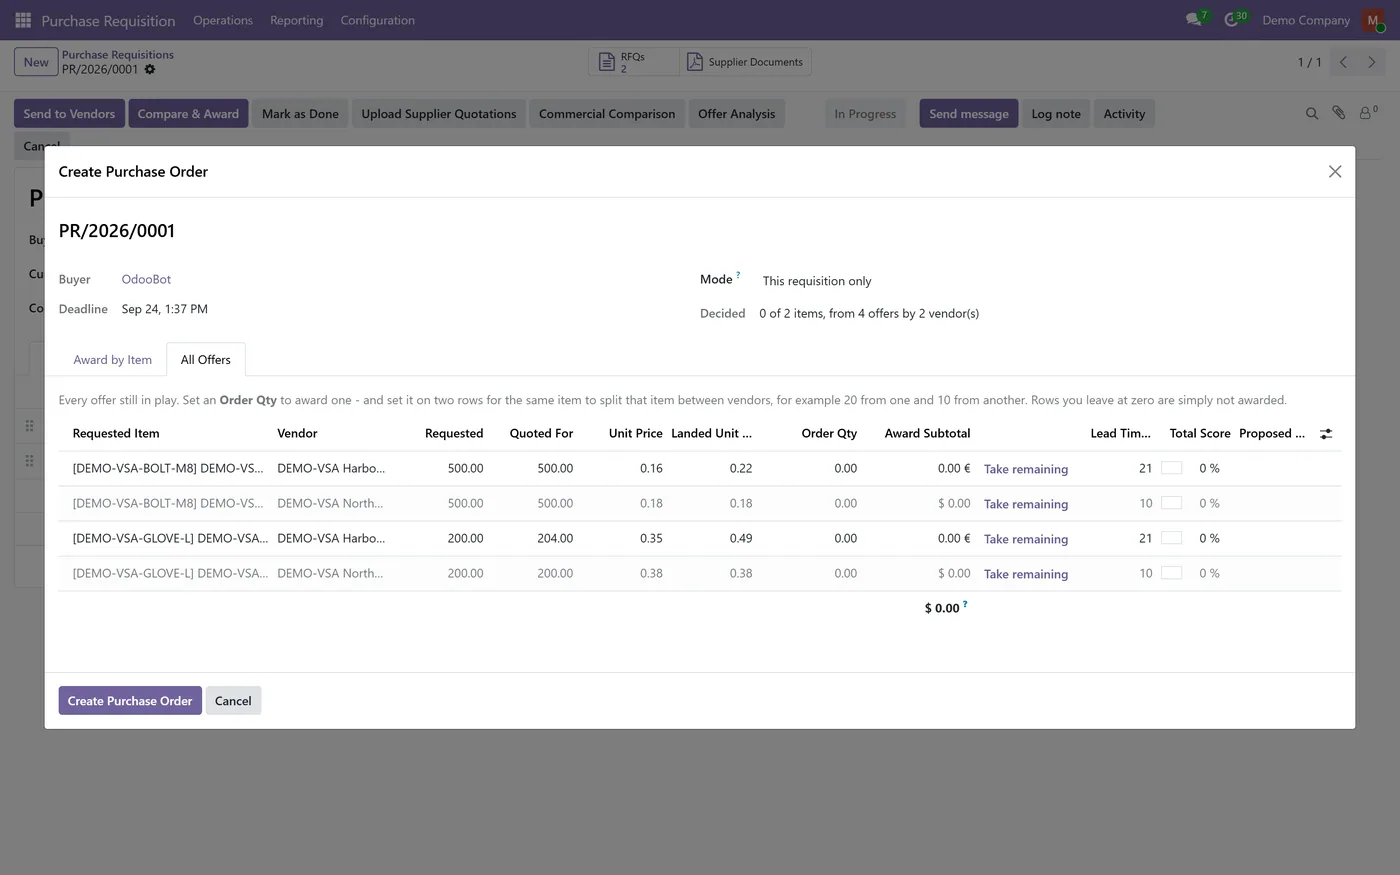
Task: Open Purchase Requisitions breadcrumb link
Action: [118, 55]
